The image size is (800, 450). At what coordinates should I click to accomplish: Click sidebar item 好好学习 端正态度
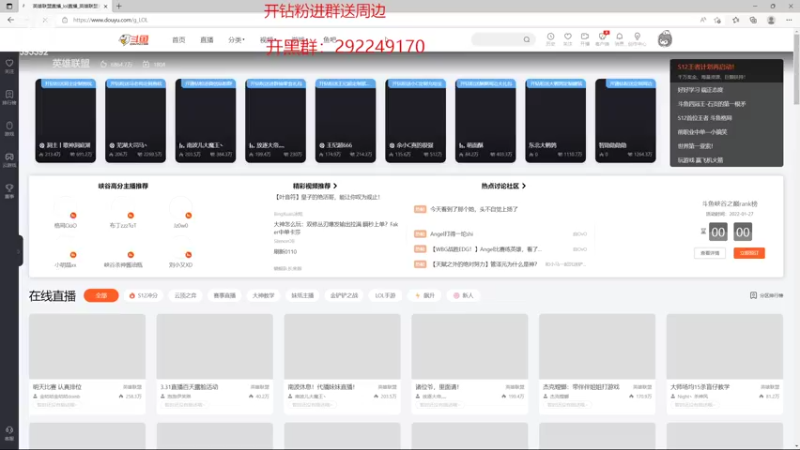[700, 90]
